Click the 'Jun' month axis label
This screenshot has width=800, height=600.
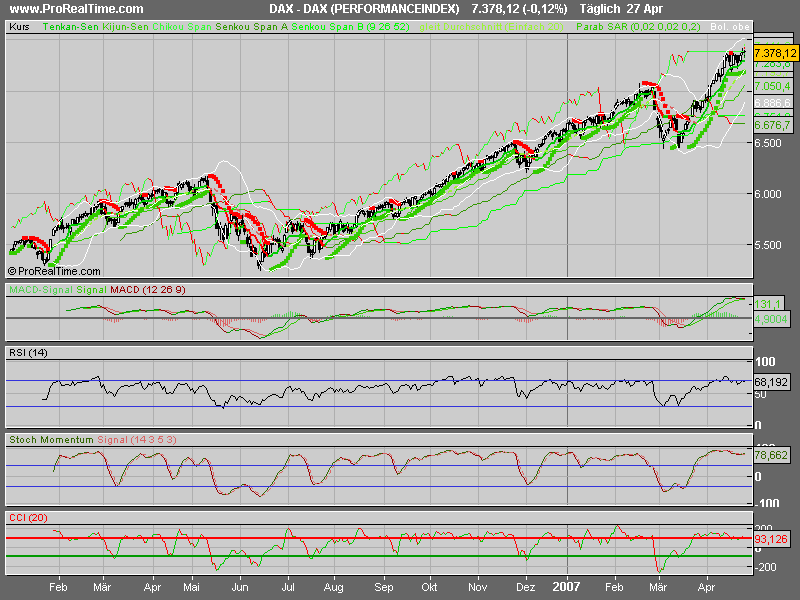(240, 587)
